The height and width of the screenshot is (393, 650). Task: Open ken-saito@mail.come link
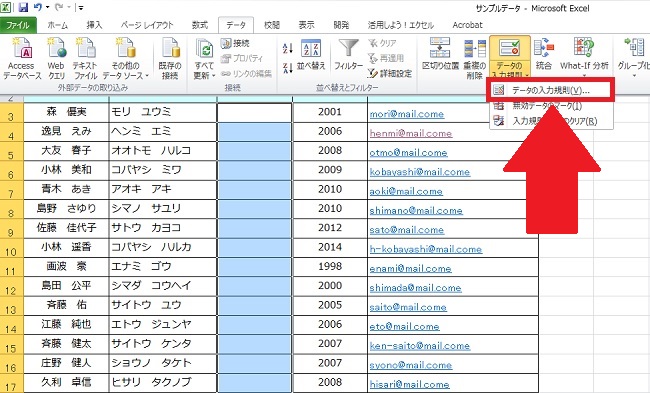420,346
